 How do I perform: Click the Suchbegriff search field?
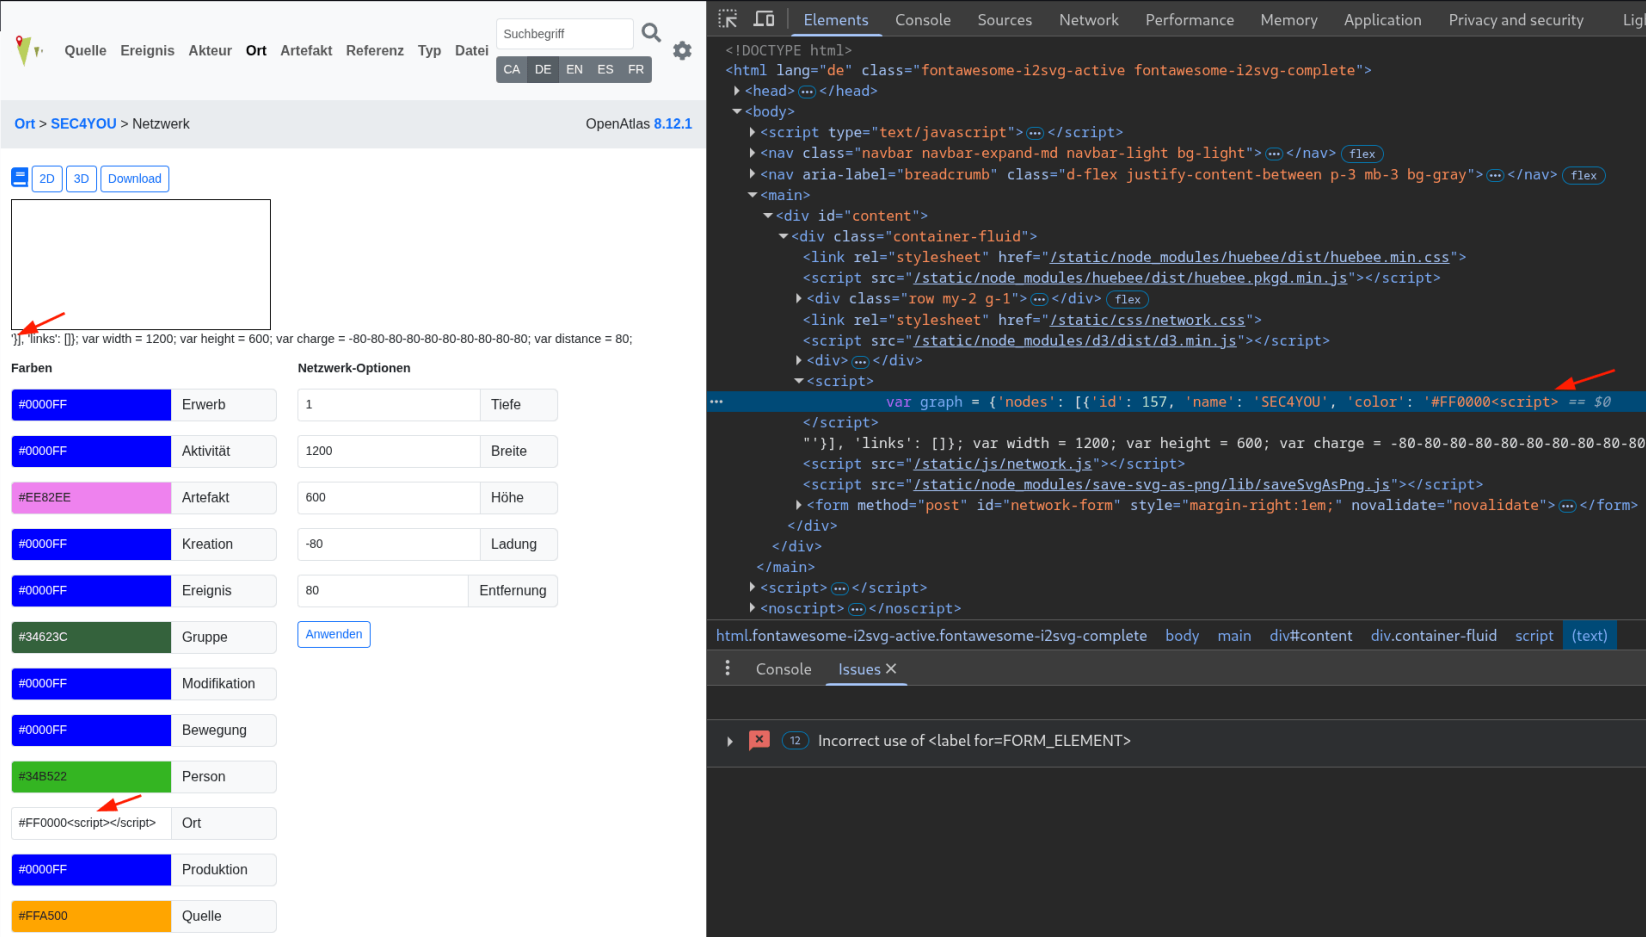(x=565, y=34)
